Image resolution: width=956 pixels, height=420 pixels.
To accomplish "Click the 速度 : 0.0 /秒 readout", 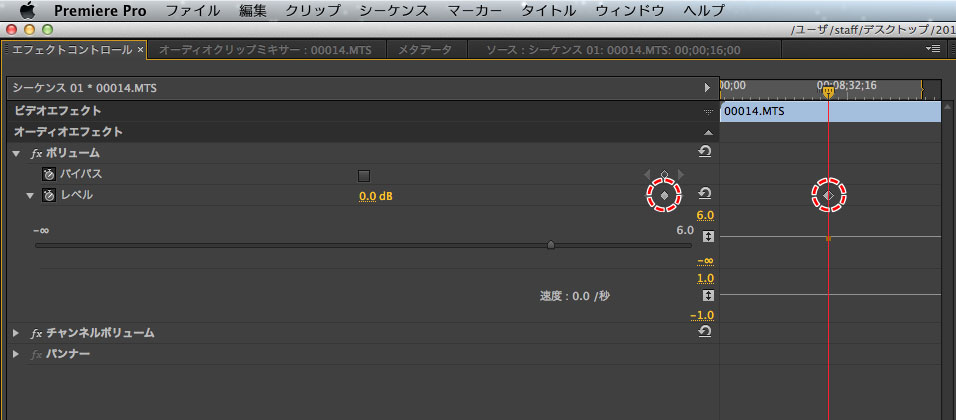I will click(x=575, y=296).
